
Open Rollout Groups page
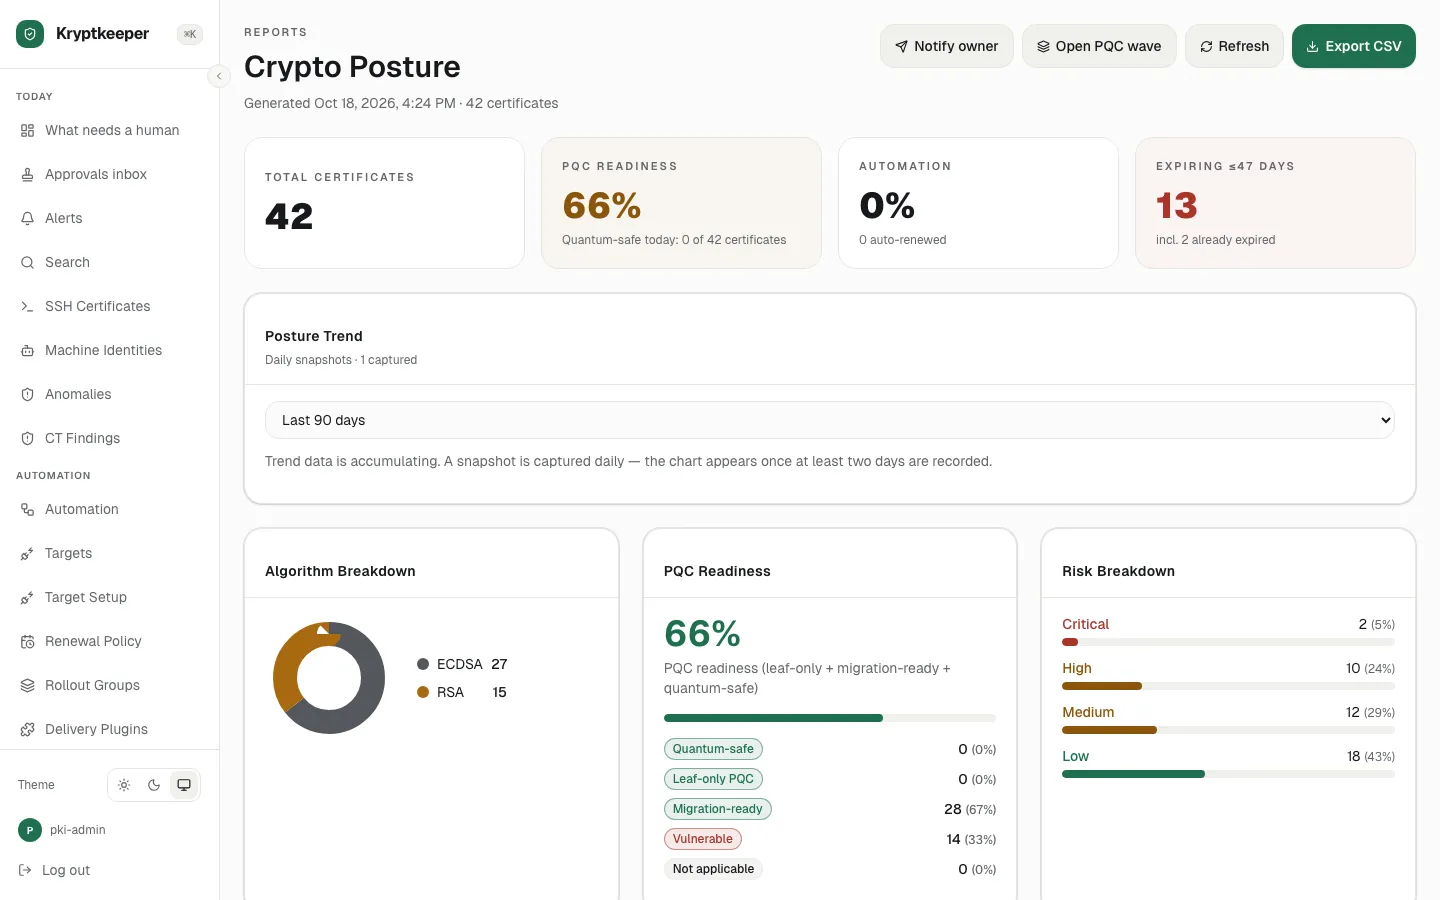tap(110, 685)
